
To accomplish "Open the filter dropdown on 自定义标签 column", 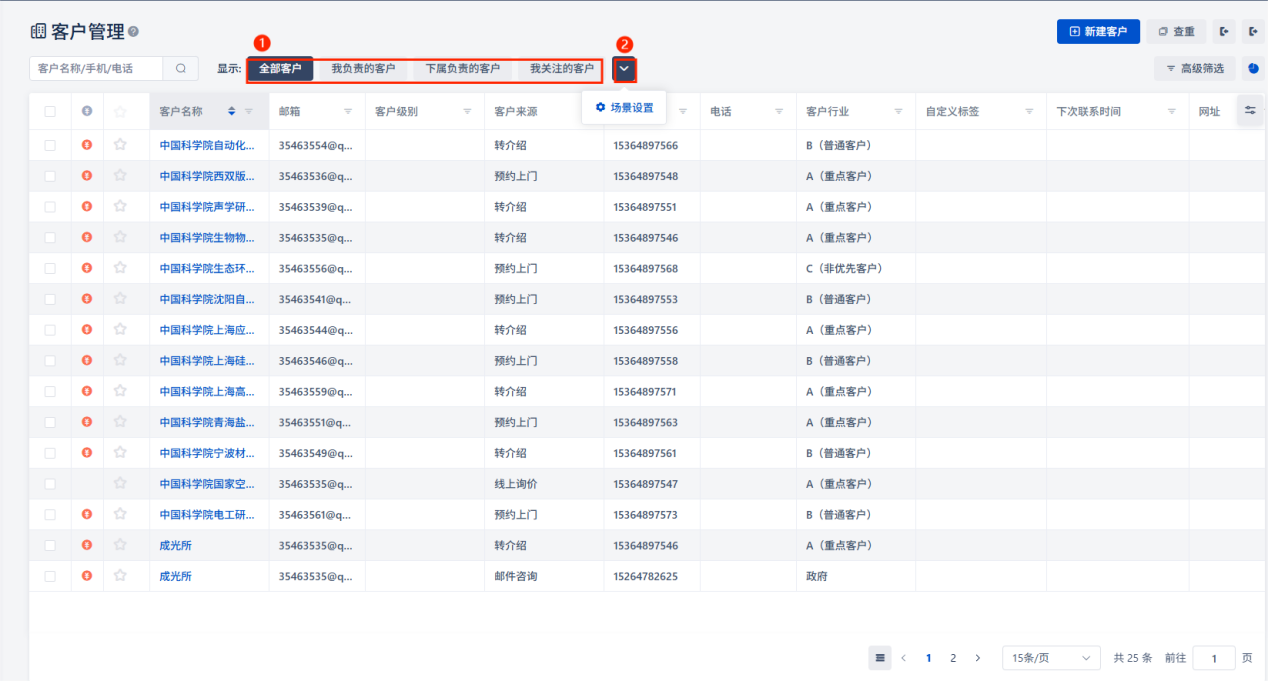I will pos(1029,111).
